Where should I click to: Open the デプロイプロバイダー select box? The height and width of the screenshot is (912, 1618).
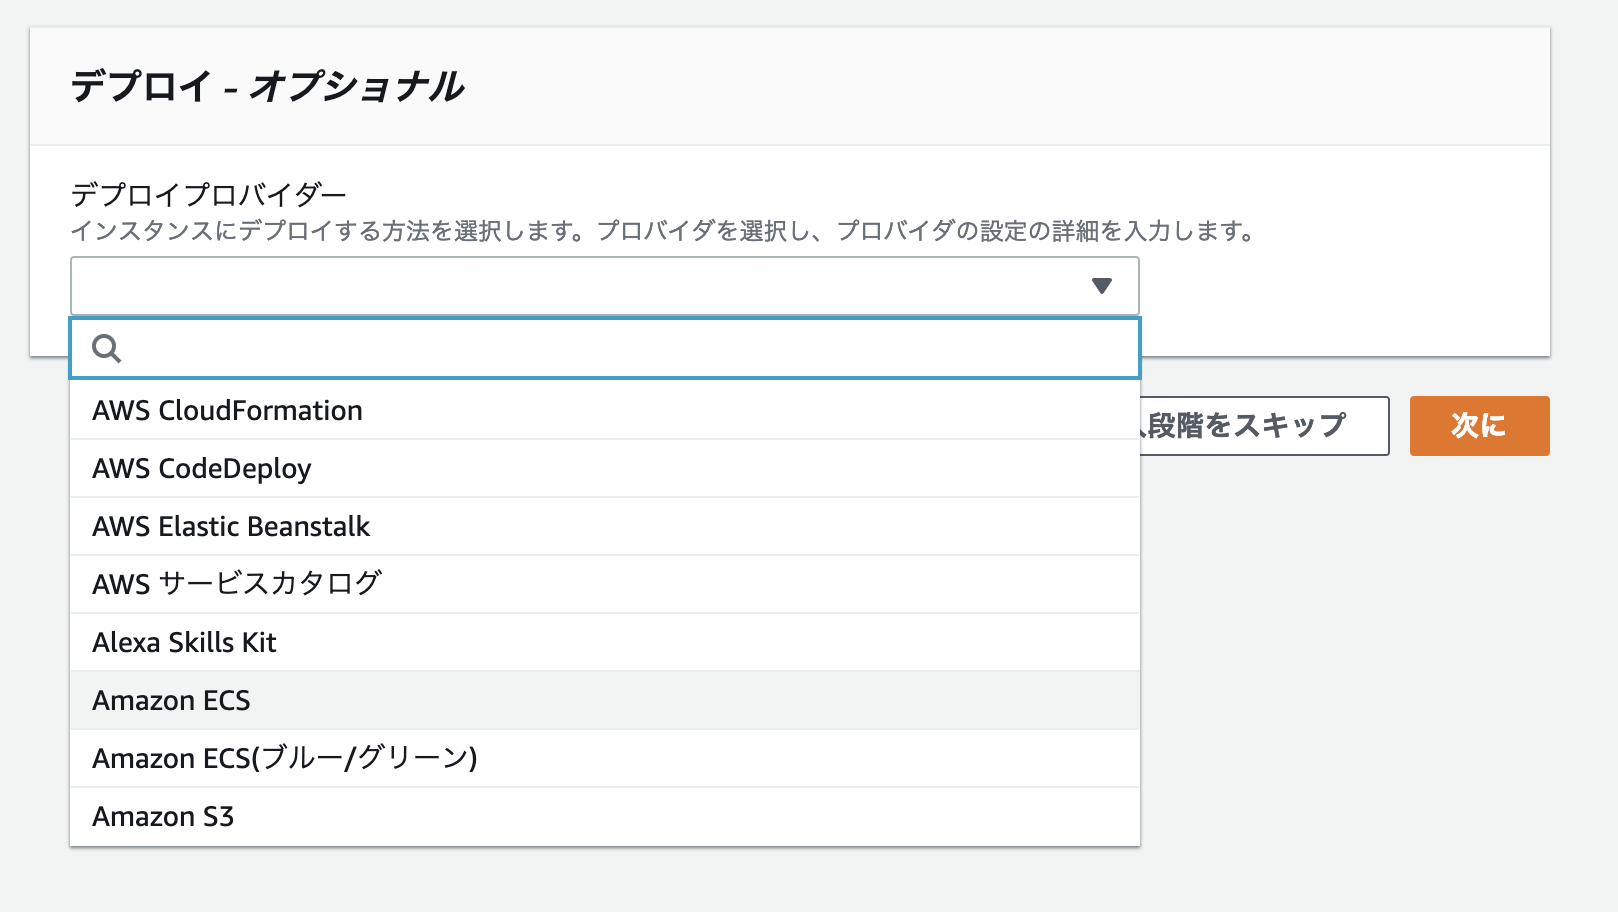pyautogui.click(x=605, y=286)
